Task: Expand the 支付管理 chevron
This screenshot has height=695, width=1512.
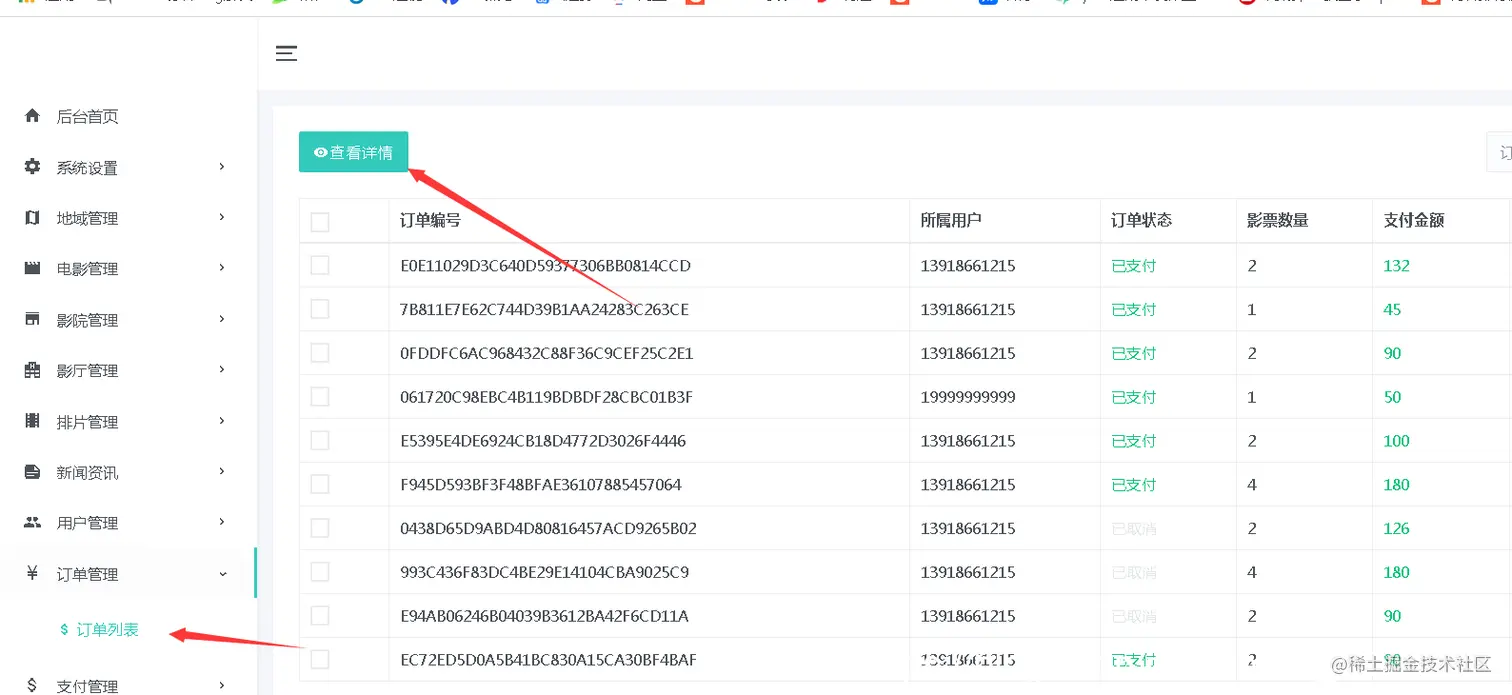Action: [x=222, y=685]
